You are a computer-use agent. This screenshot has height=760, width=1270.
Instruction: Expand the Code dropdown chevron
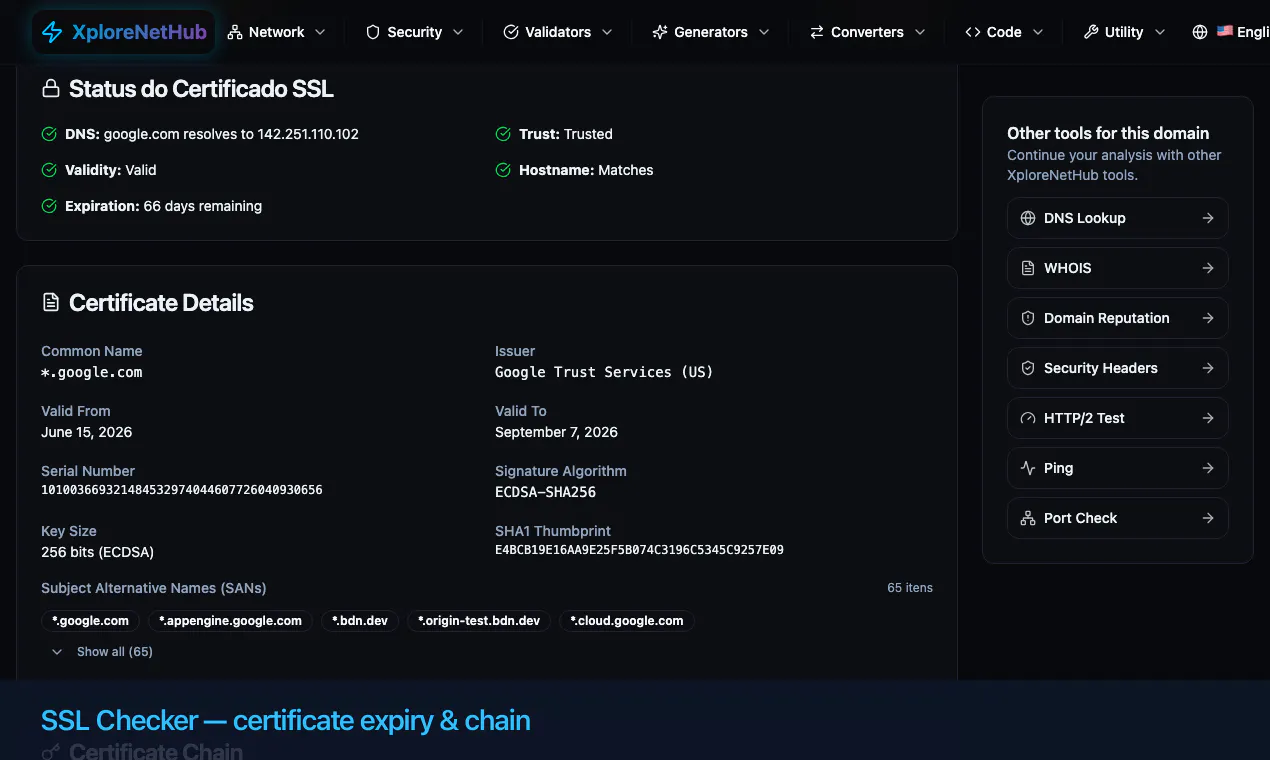click(x=1038, y=32)
